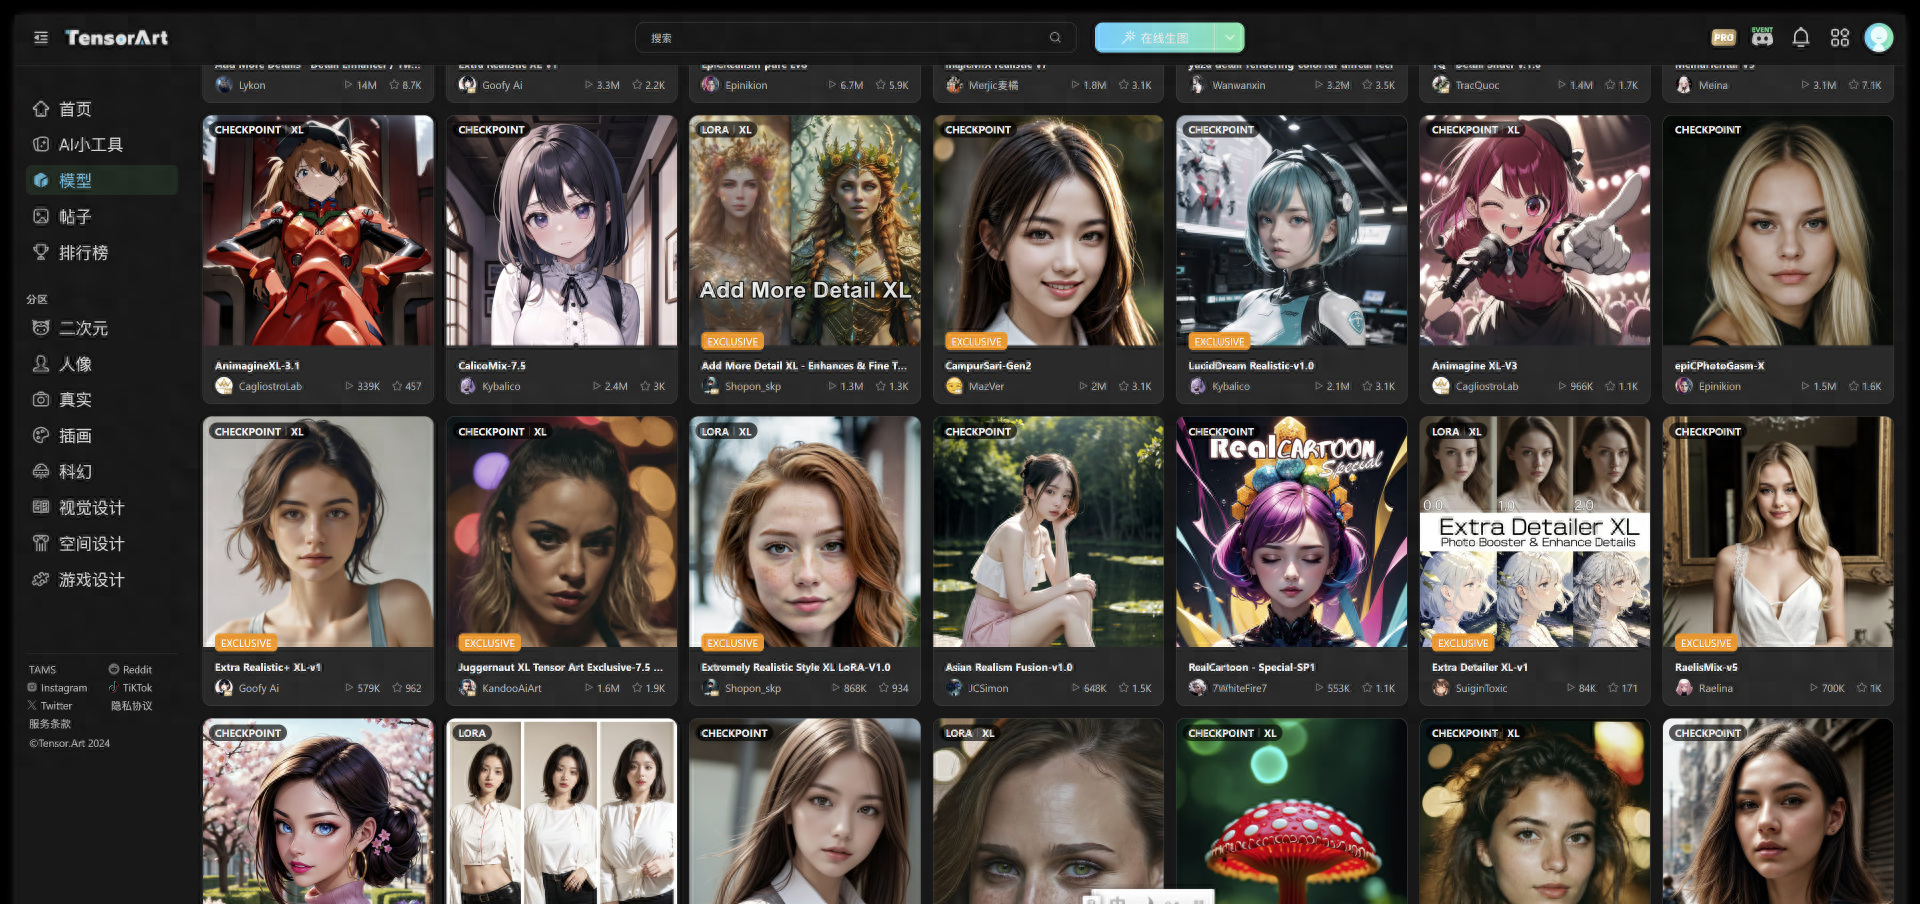Viewport: 1920px width, 904px height.
Task: Select 模型 in the sidebar
Action: point(101,181)
